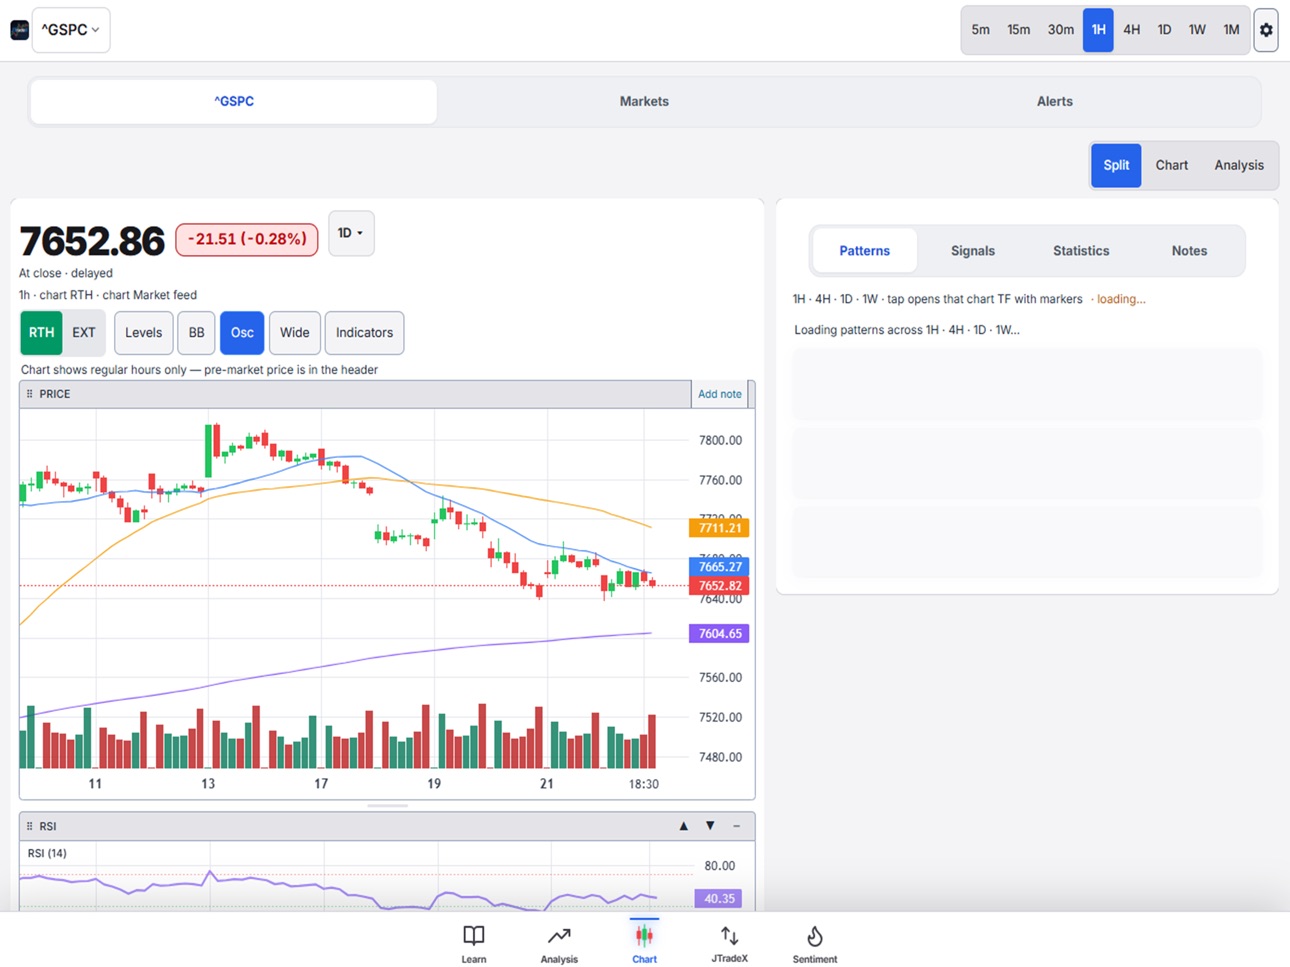
Task: Click the orange 7711.21 price label
Action: pyautogui.click(x=719, y=528)
